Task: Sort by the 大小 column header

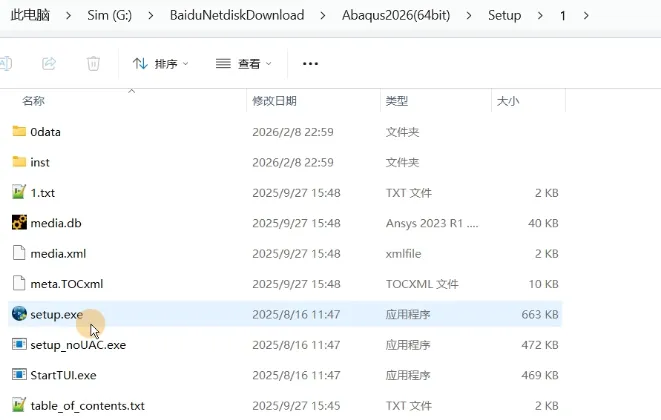Action: 508,101
